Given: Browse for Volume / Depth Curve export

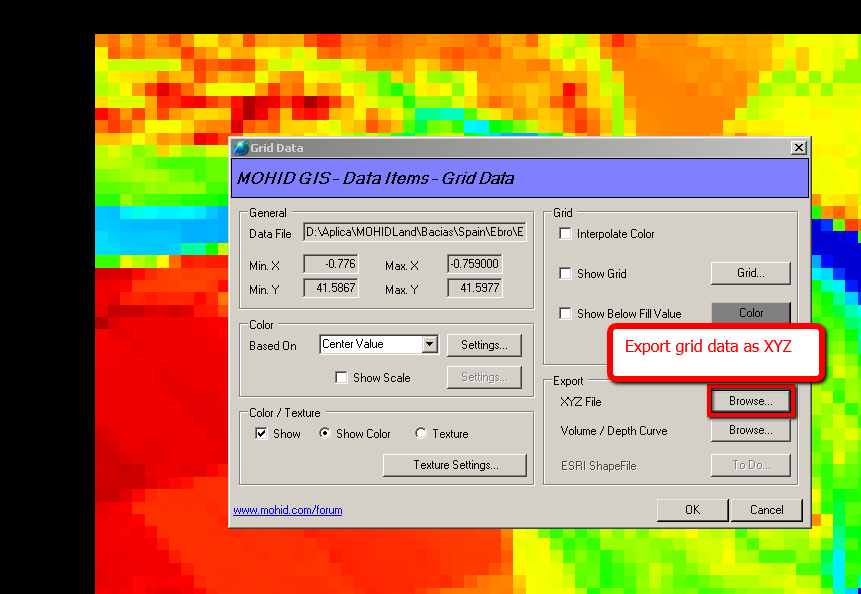Looking at the screenshot, I should click(x=750, y=431).
